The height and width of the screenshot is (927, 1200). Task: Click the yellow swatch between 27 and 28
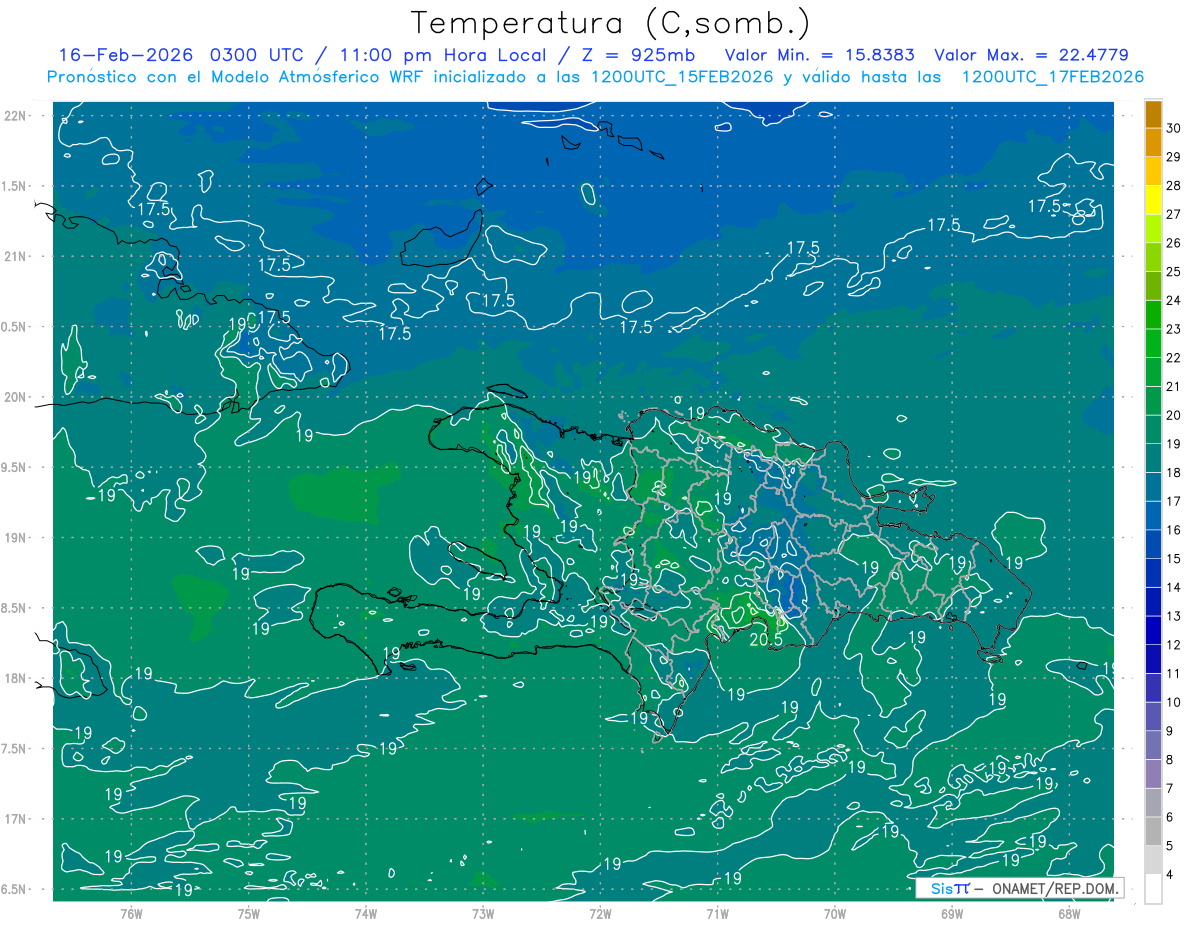point(1153,200)
